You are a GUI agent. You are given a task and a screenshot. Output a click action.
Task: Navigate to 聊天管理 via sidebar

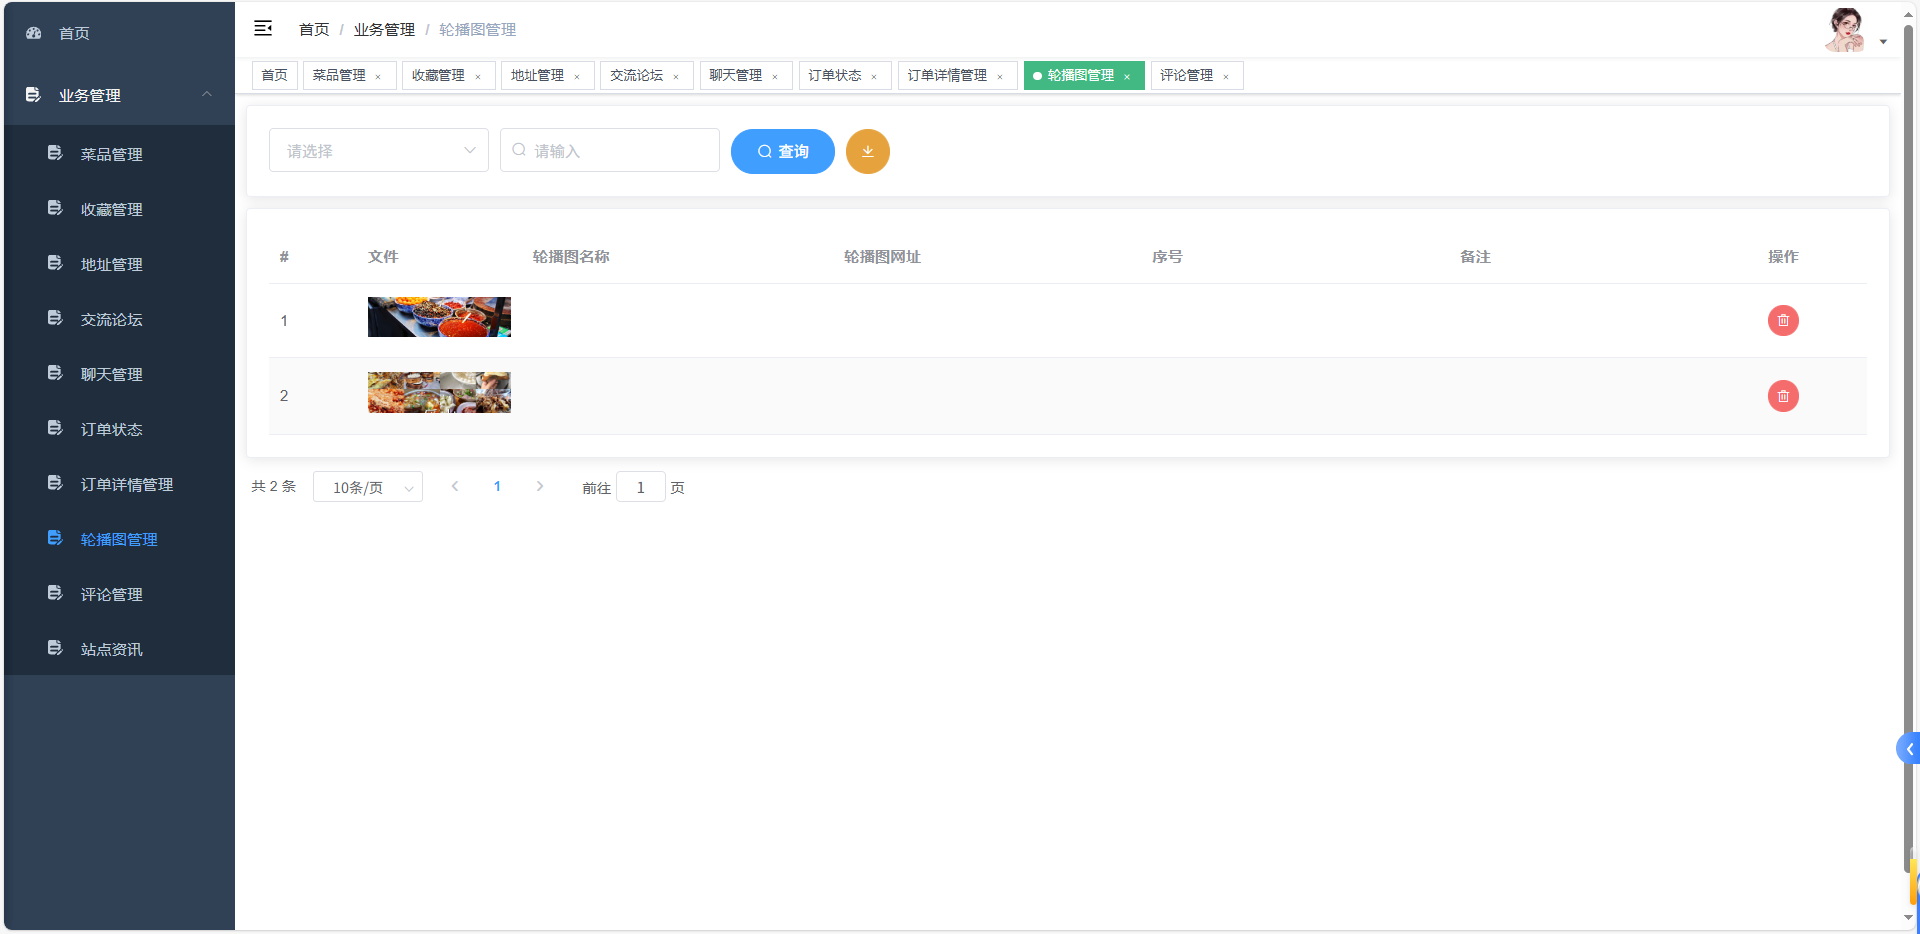[112, 373]
